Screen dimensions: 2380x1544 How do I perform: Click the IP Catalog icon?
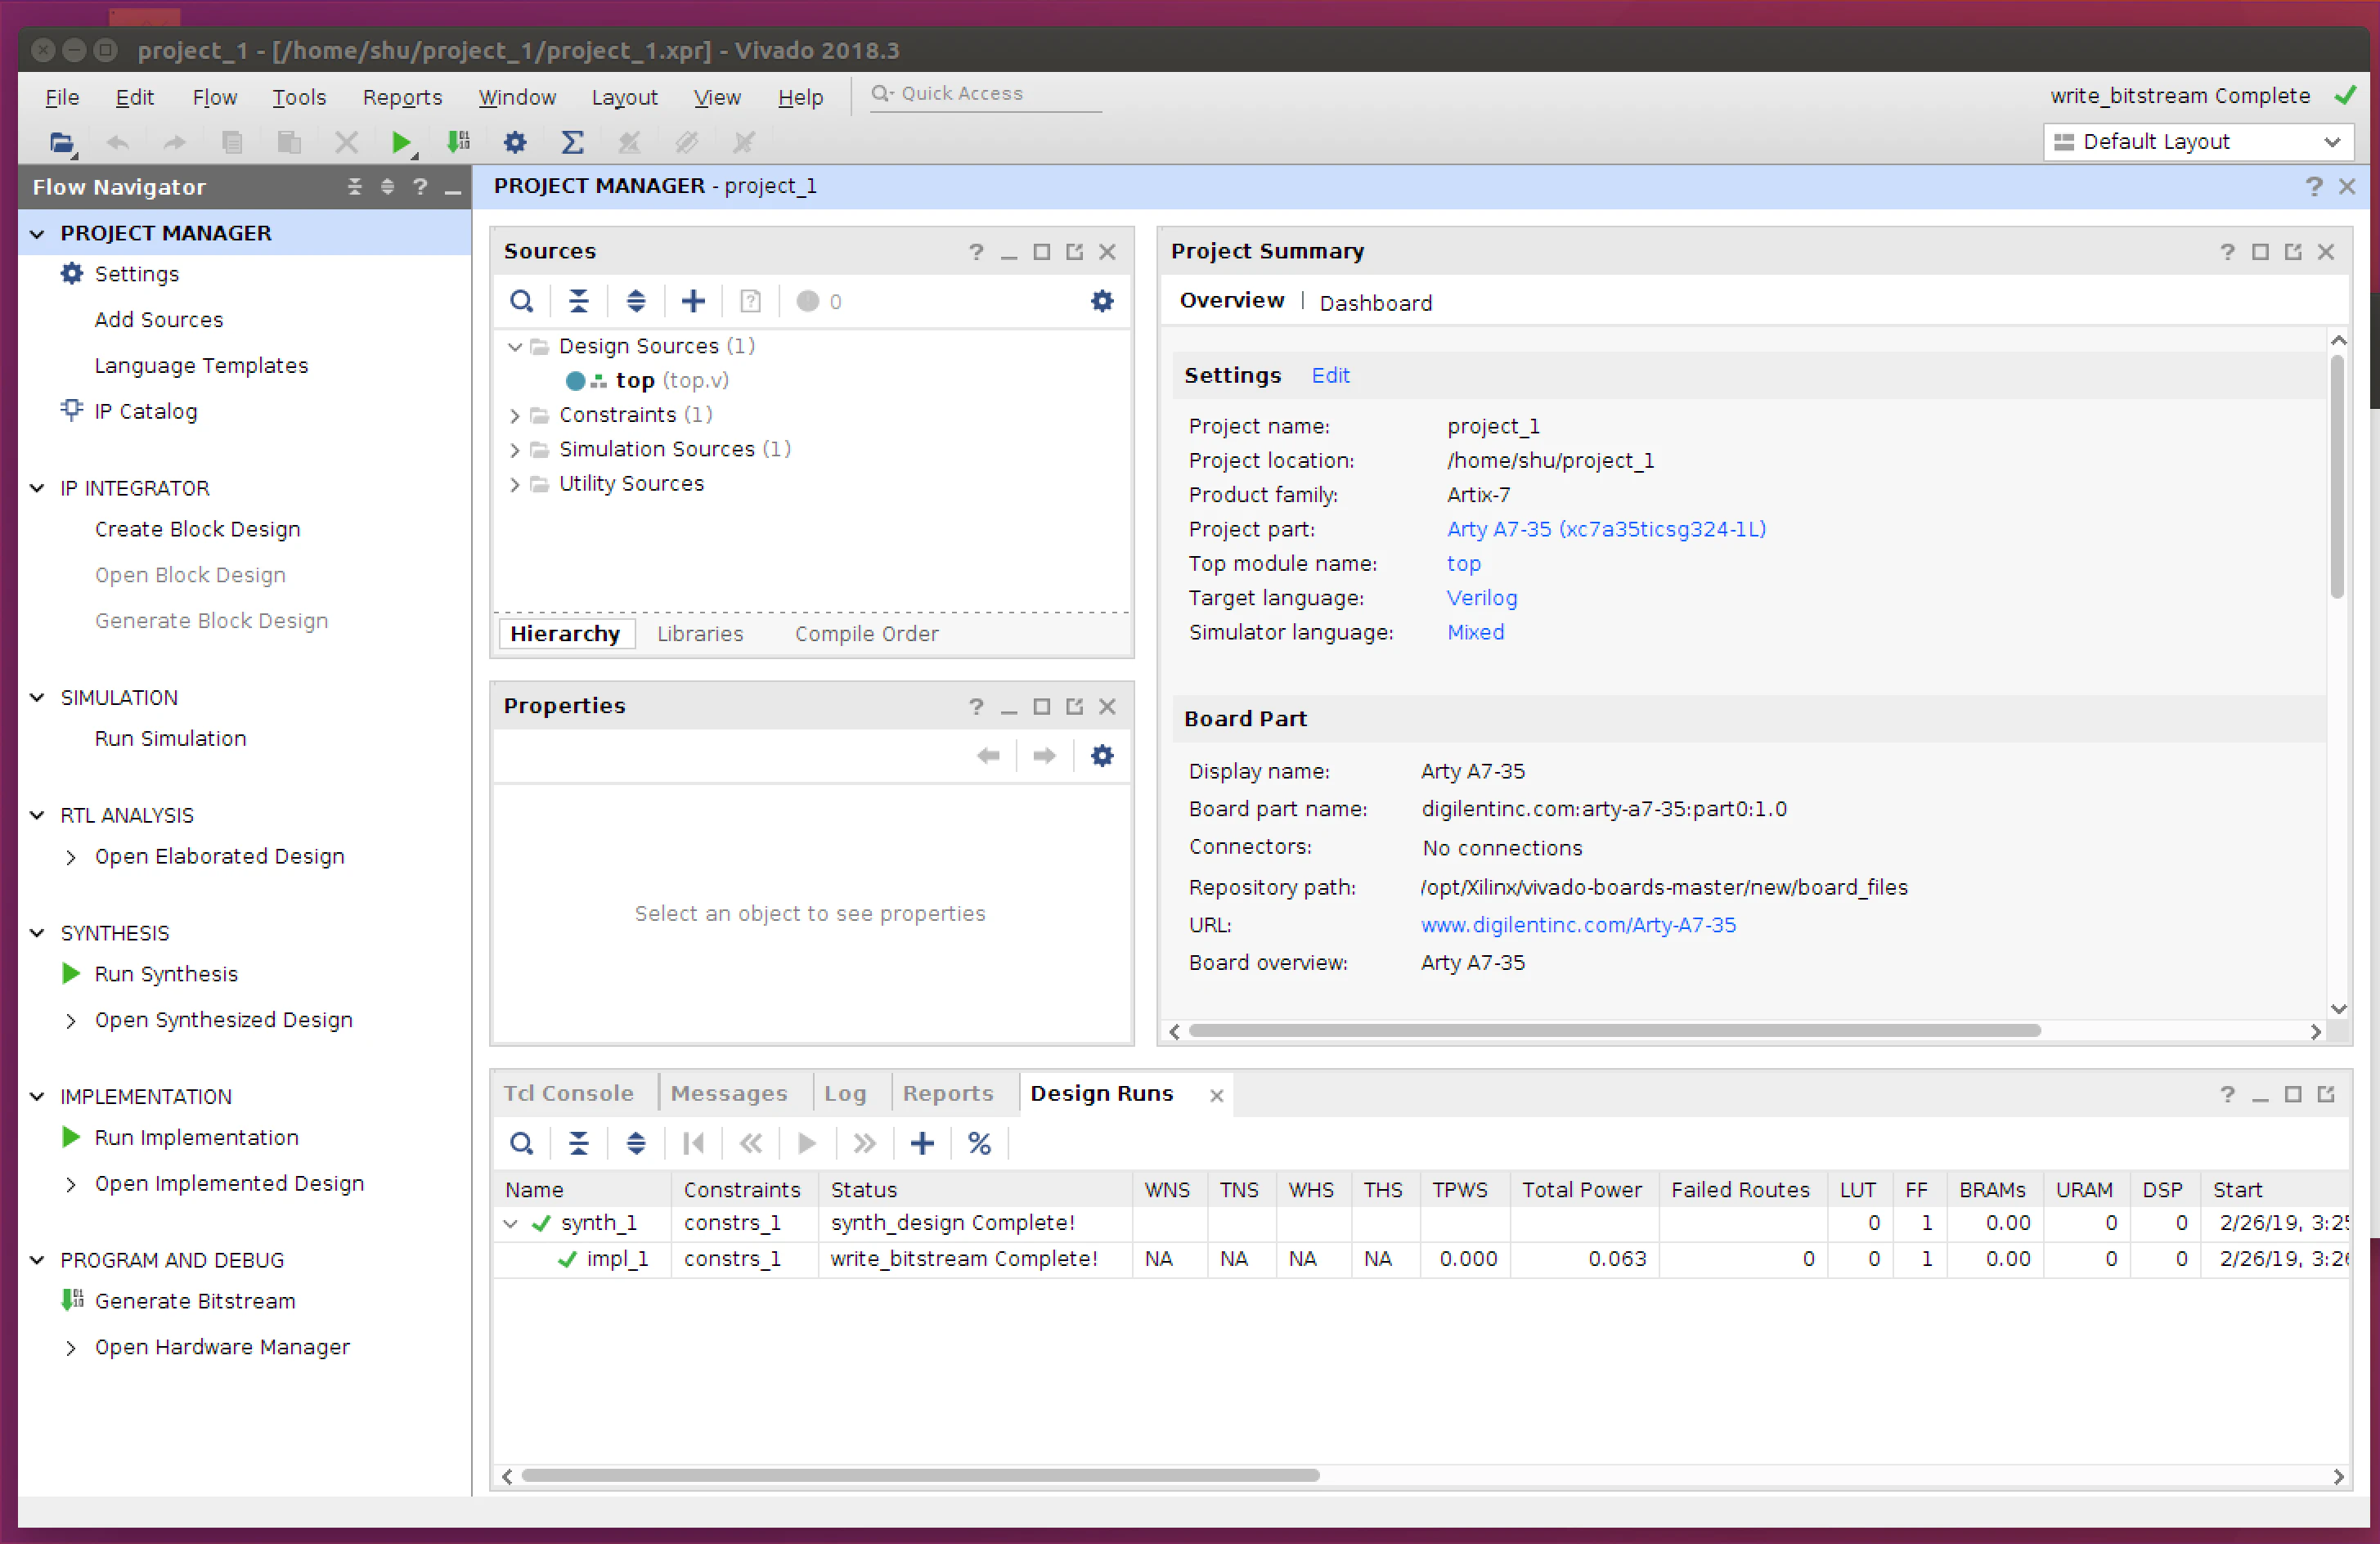(x=71, y=410)
